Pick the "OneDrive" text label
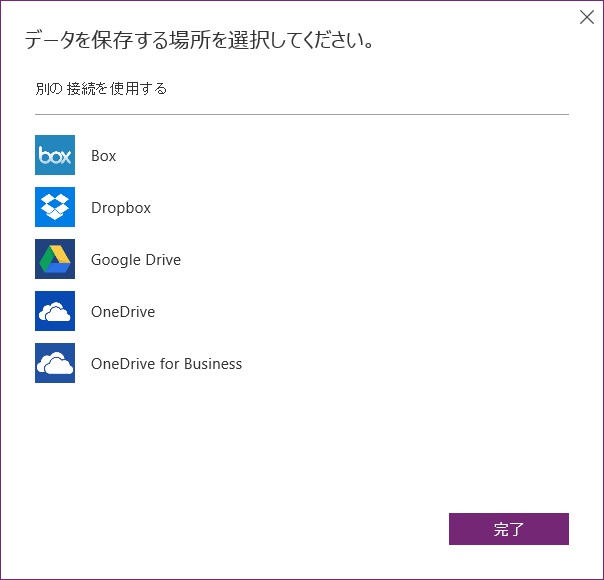Viewport: 604px width, 580px height. tap(123, 312)
